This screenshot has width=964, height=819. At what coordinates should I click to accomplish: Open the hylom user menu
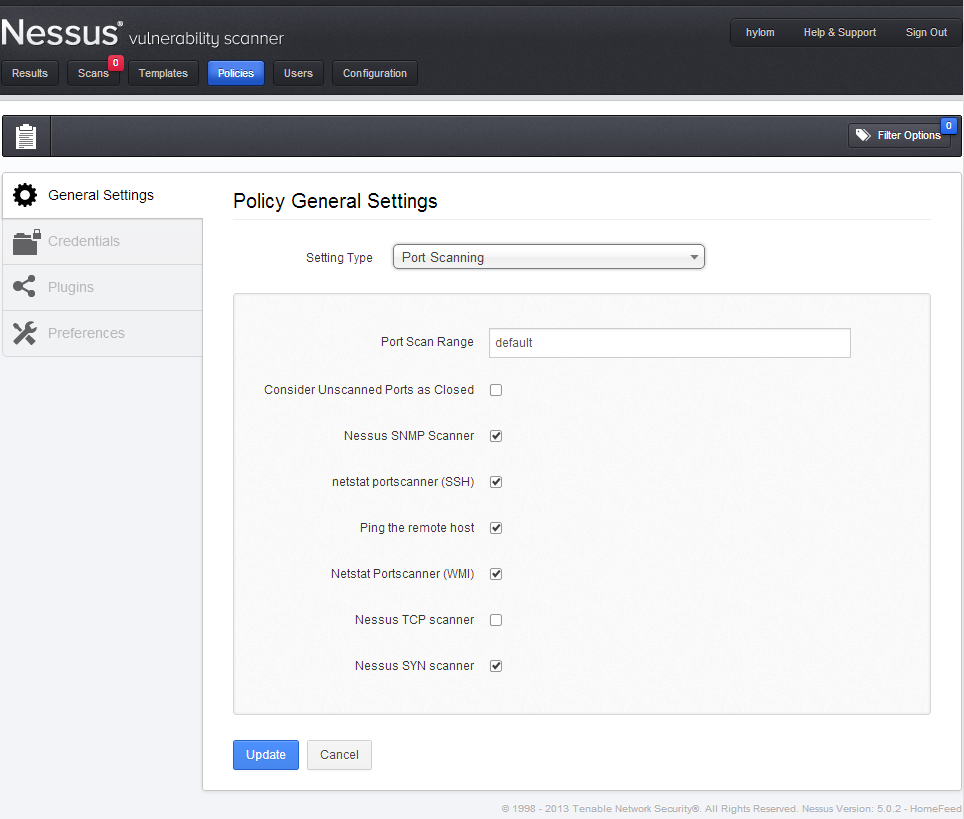point(760,33)
